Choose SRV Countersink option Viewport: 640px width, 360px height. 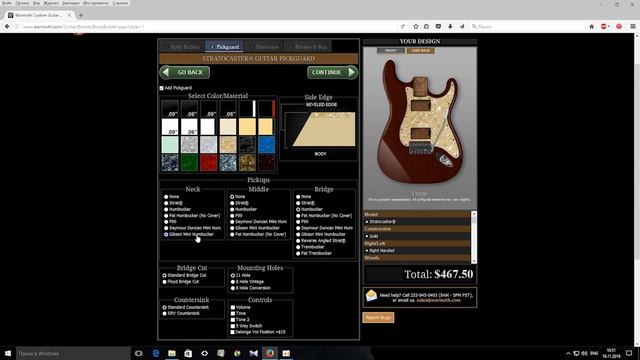164,313
